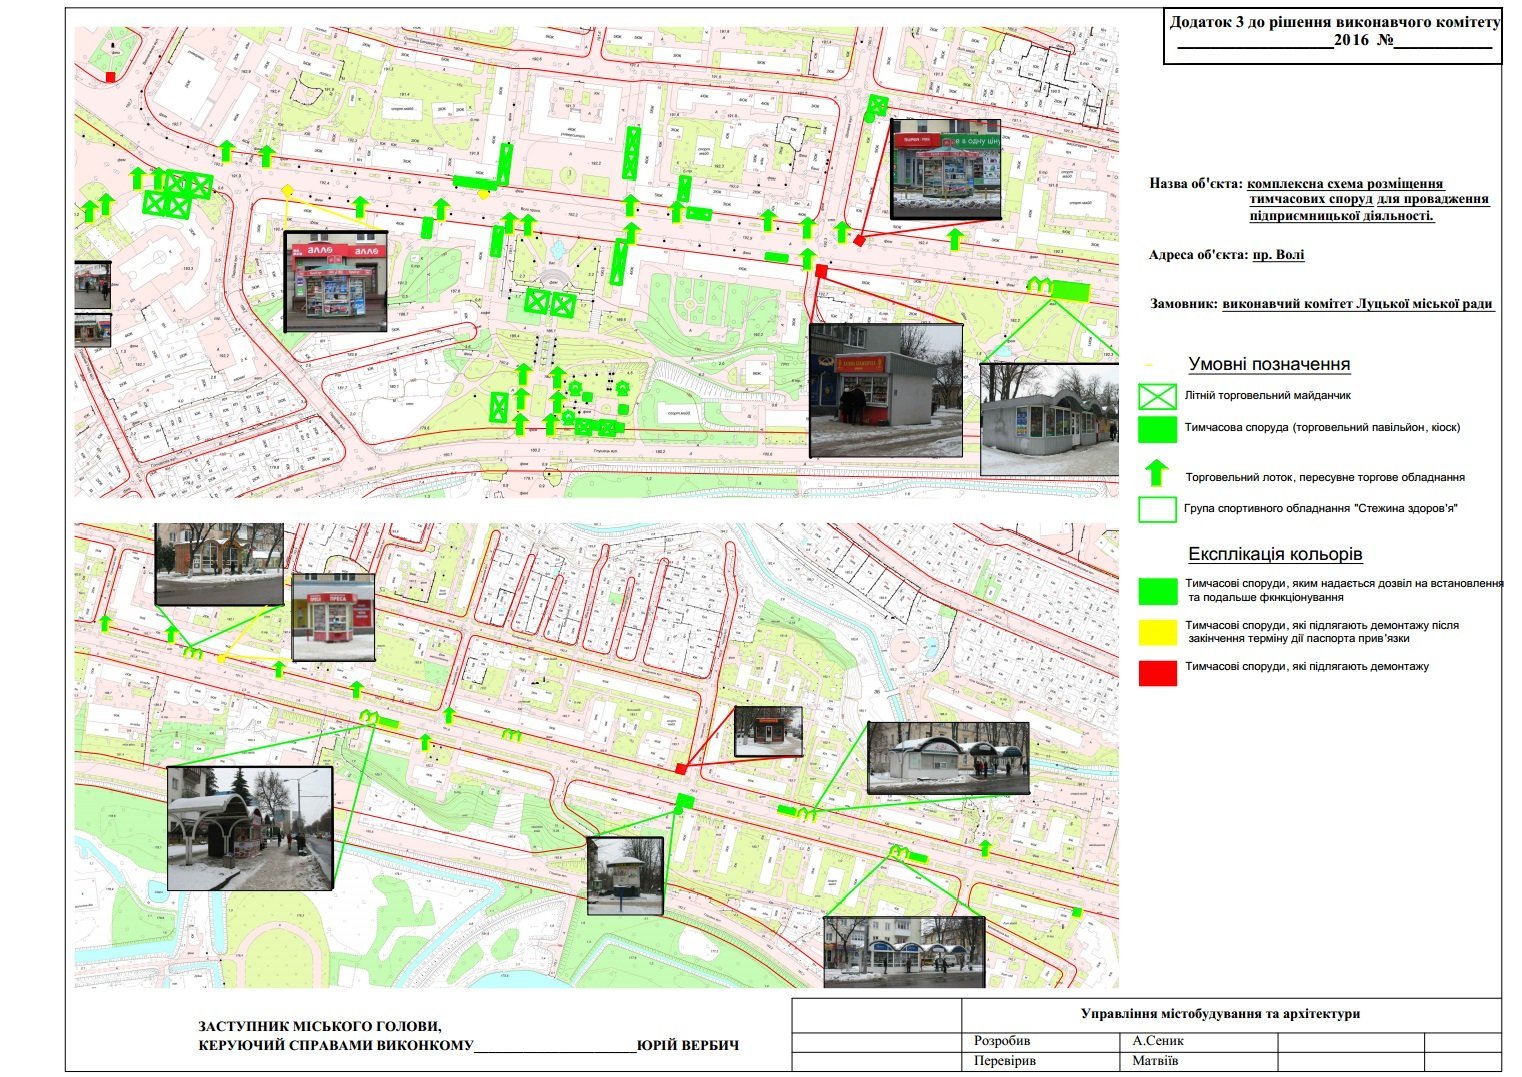The height and width of the screenshot is (1077, 1522).
Task: Click the Умовні позначення heading
Action: 1268,364
